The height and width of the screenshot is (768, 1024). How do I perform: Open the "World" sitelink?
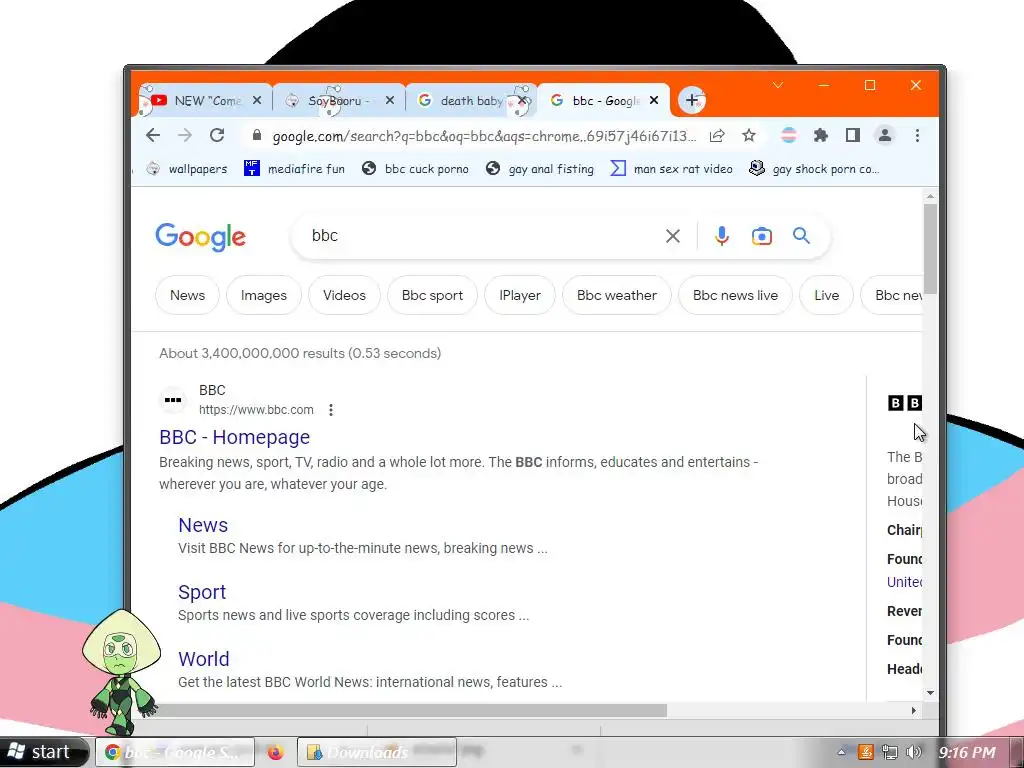204,659
